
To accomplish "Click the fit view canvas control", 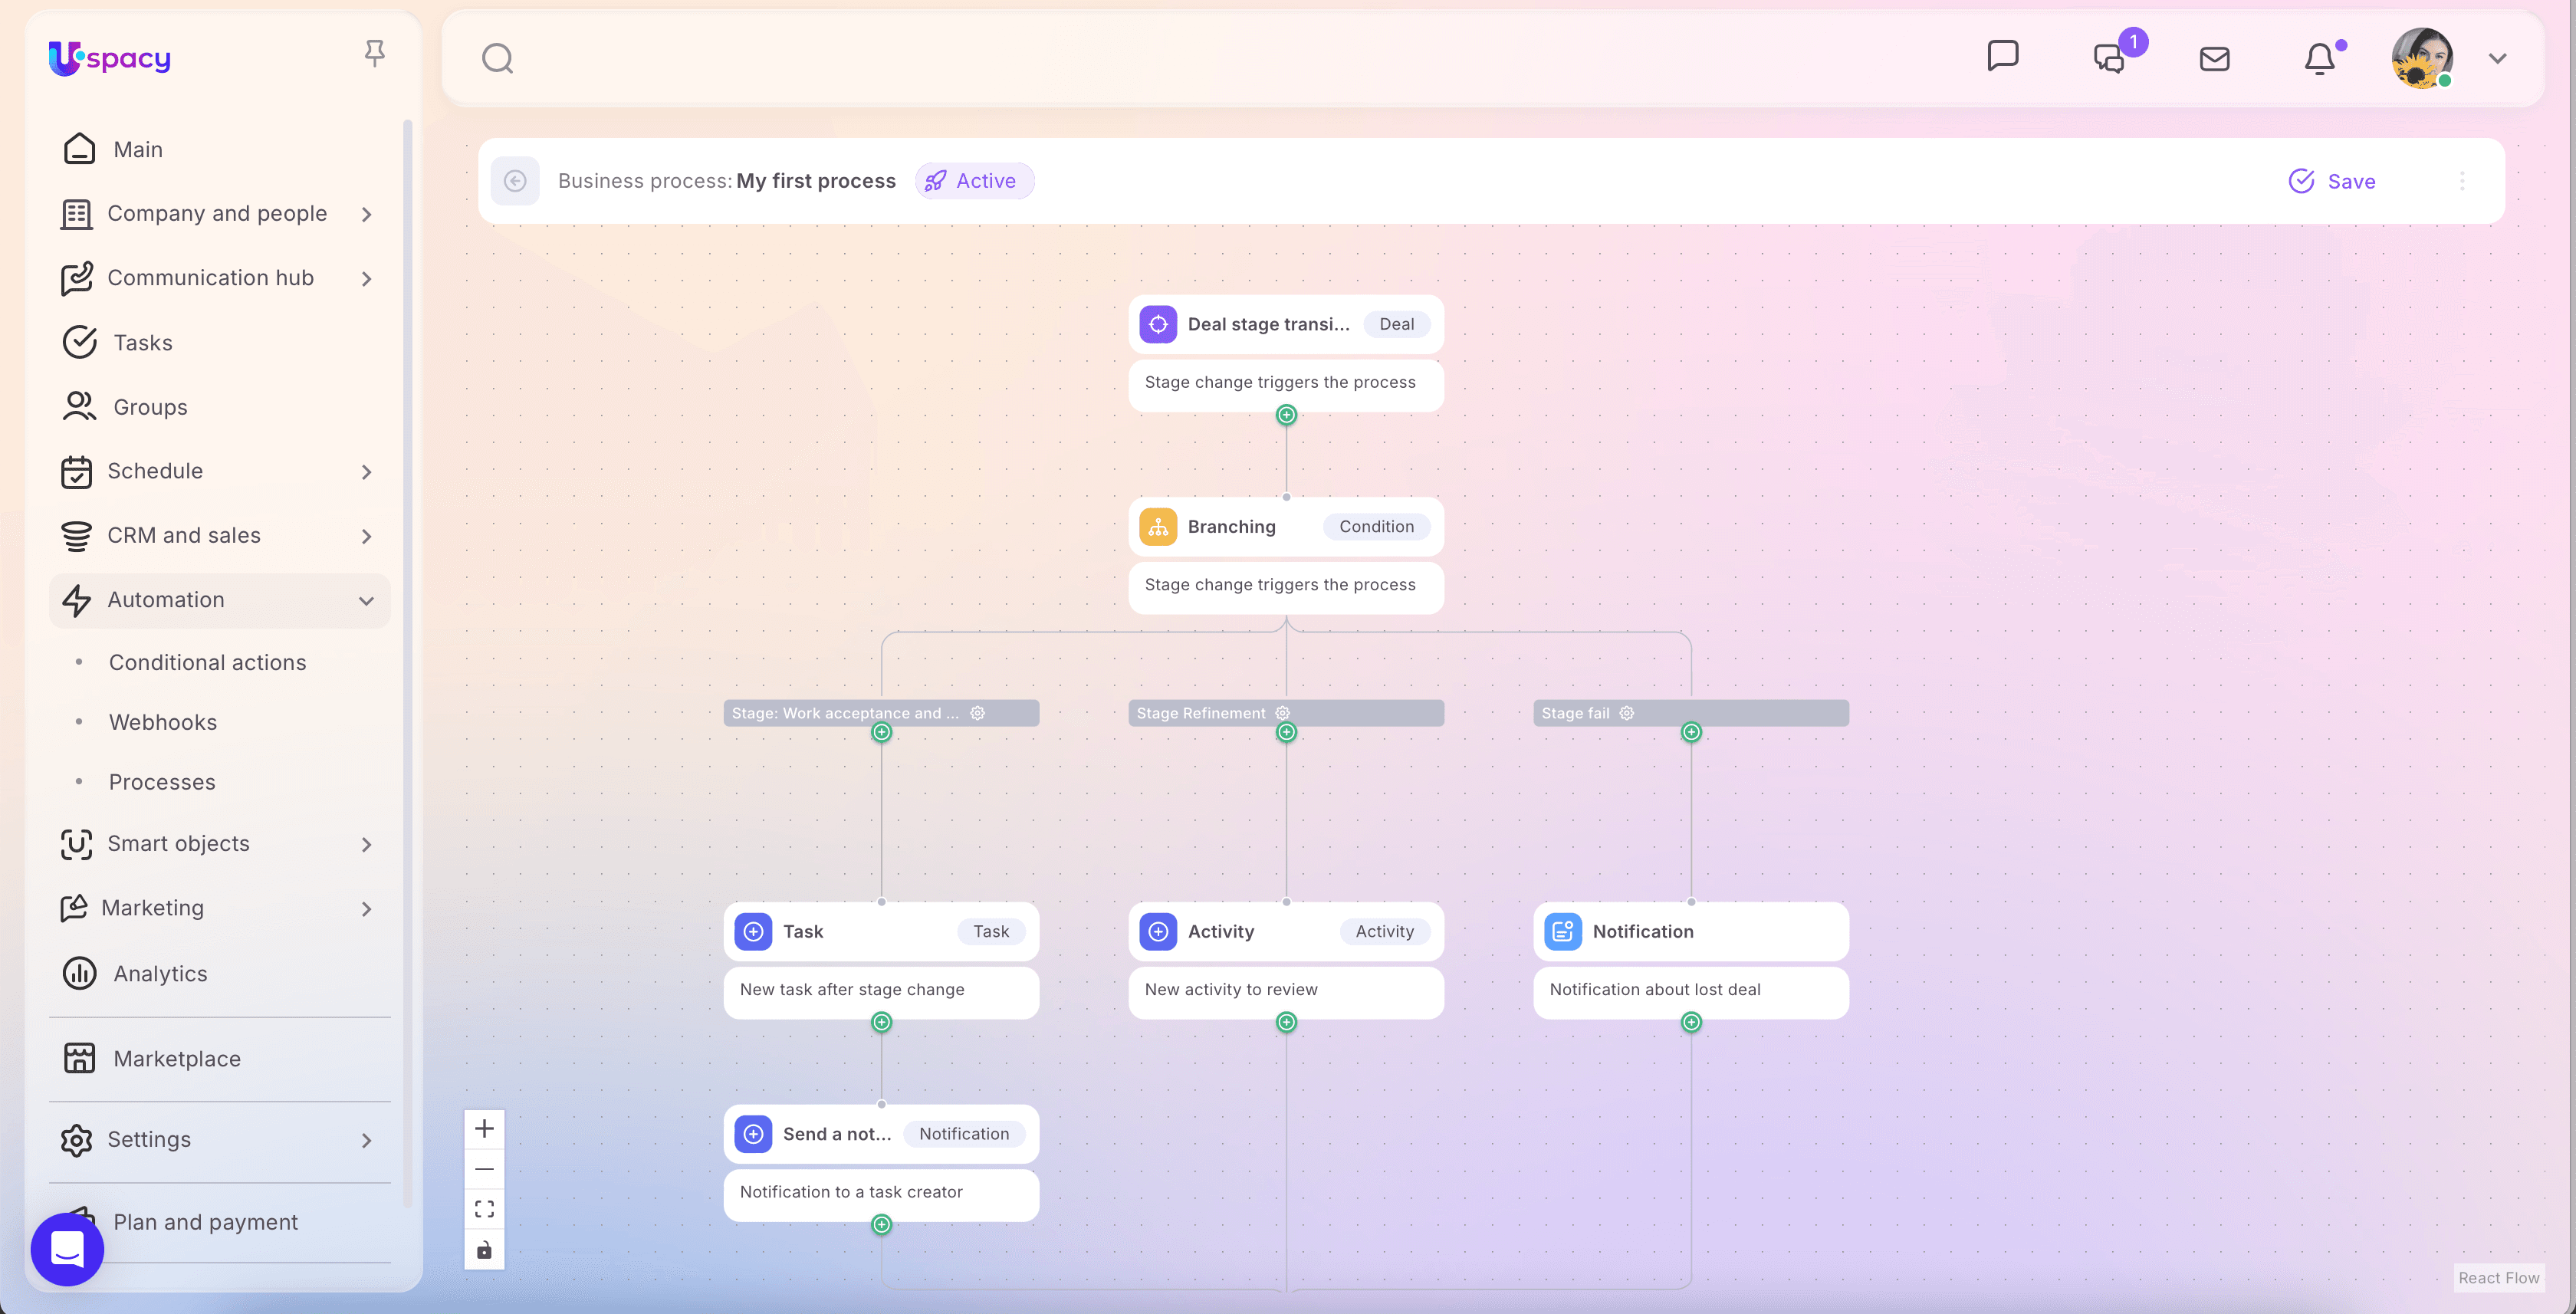I will coord(484,1209).
